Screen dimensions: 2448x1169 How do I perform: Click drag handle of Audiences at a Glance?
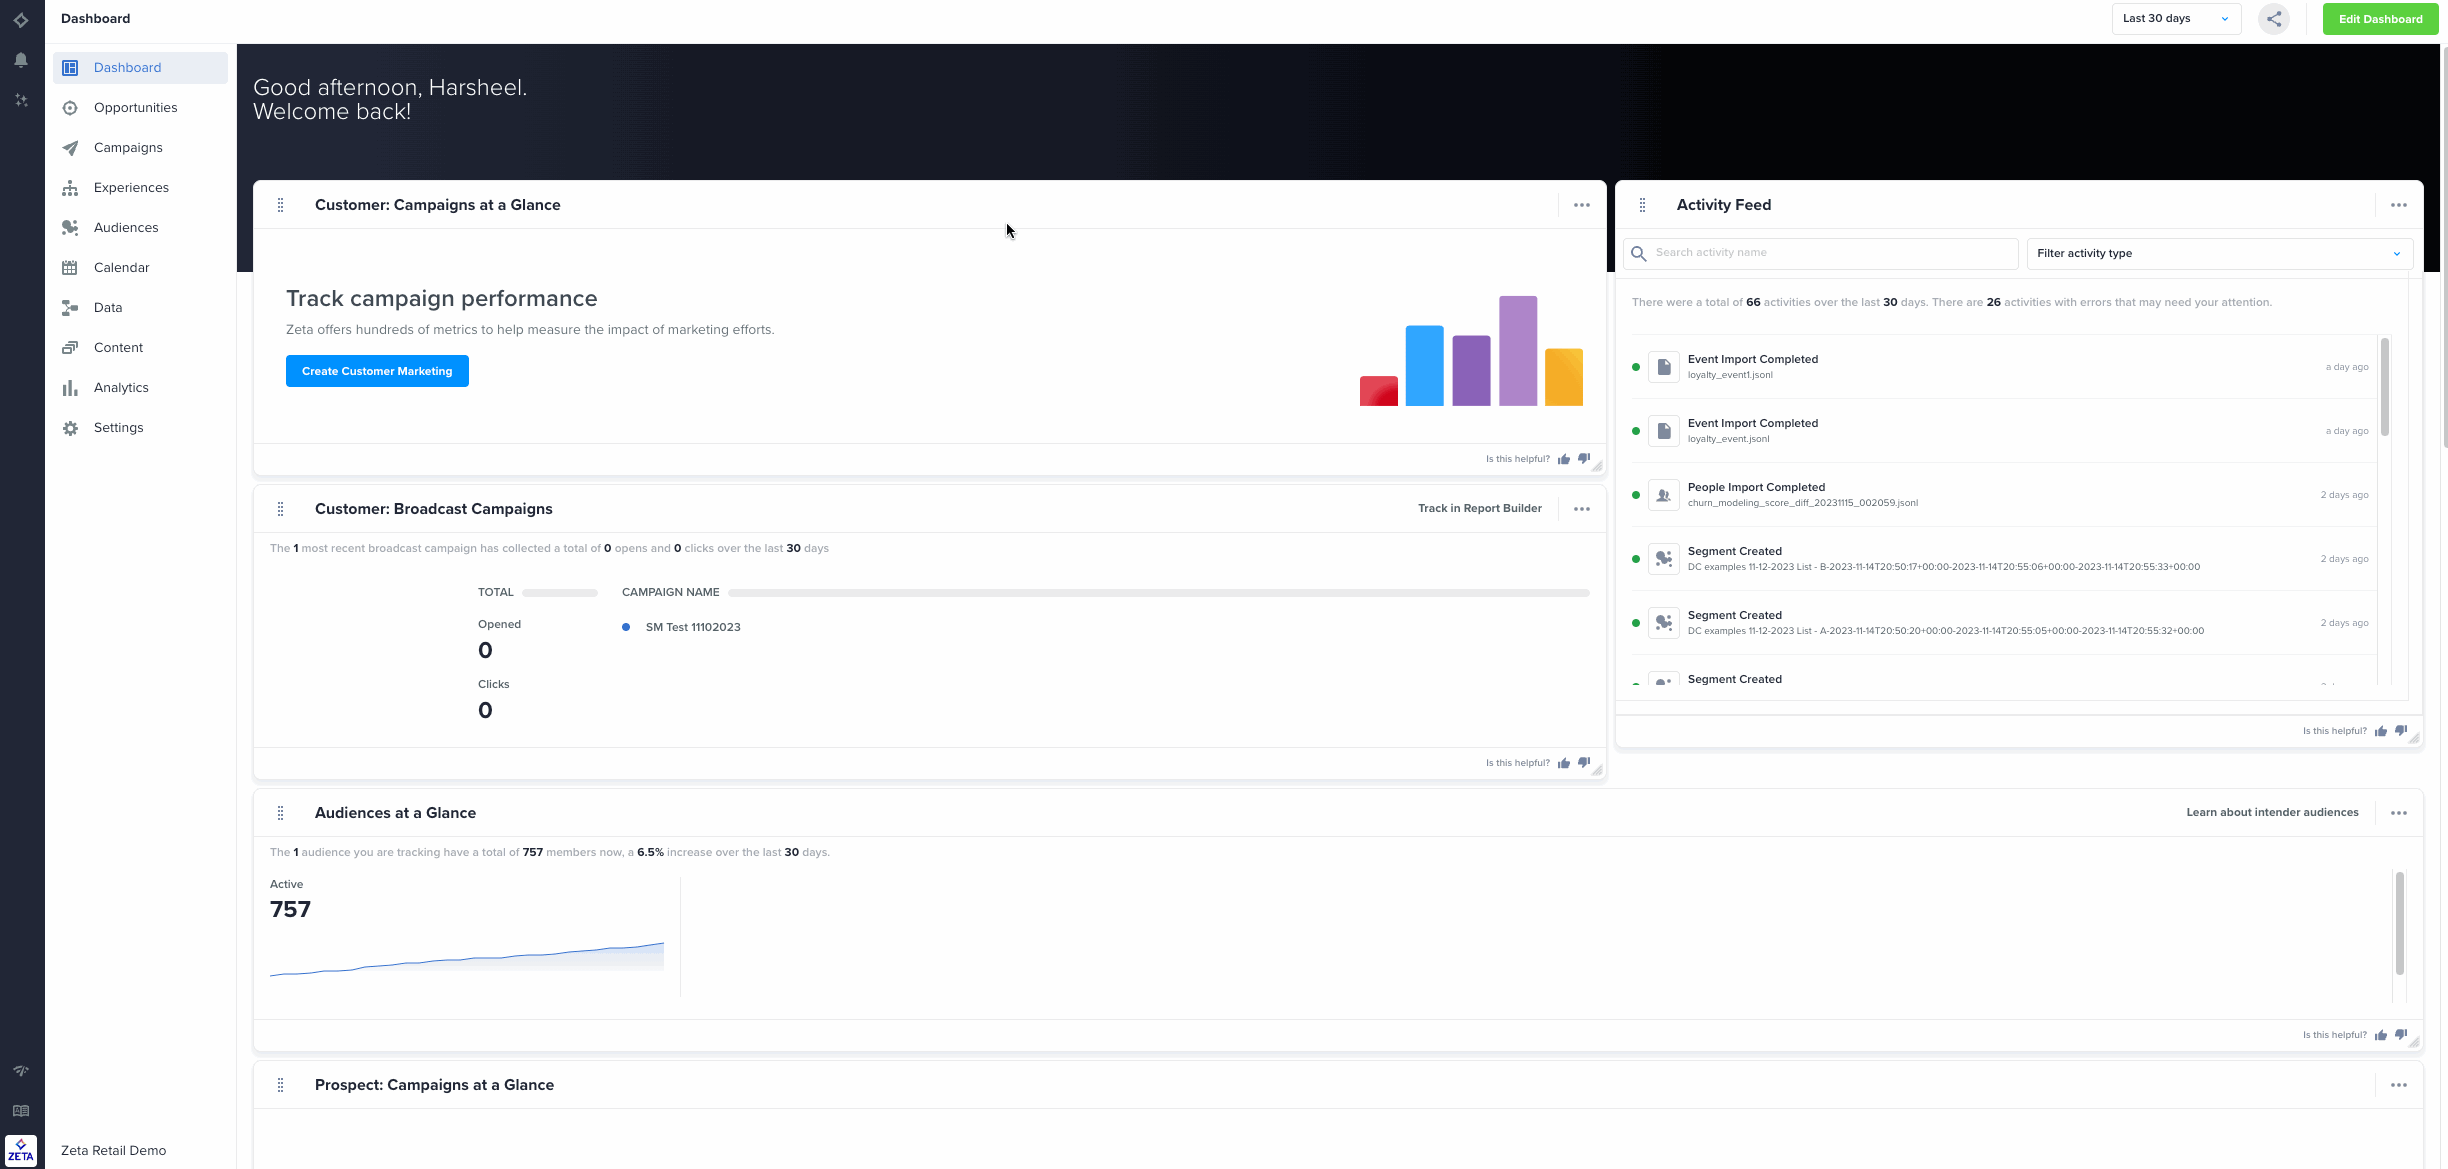(280, 813)
